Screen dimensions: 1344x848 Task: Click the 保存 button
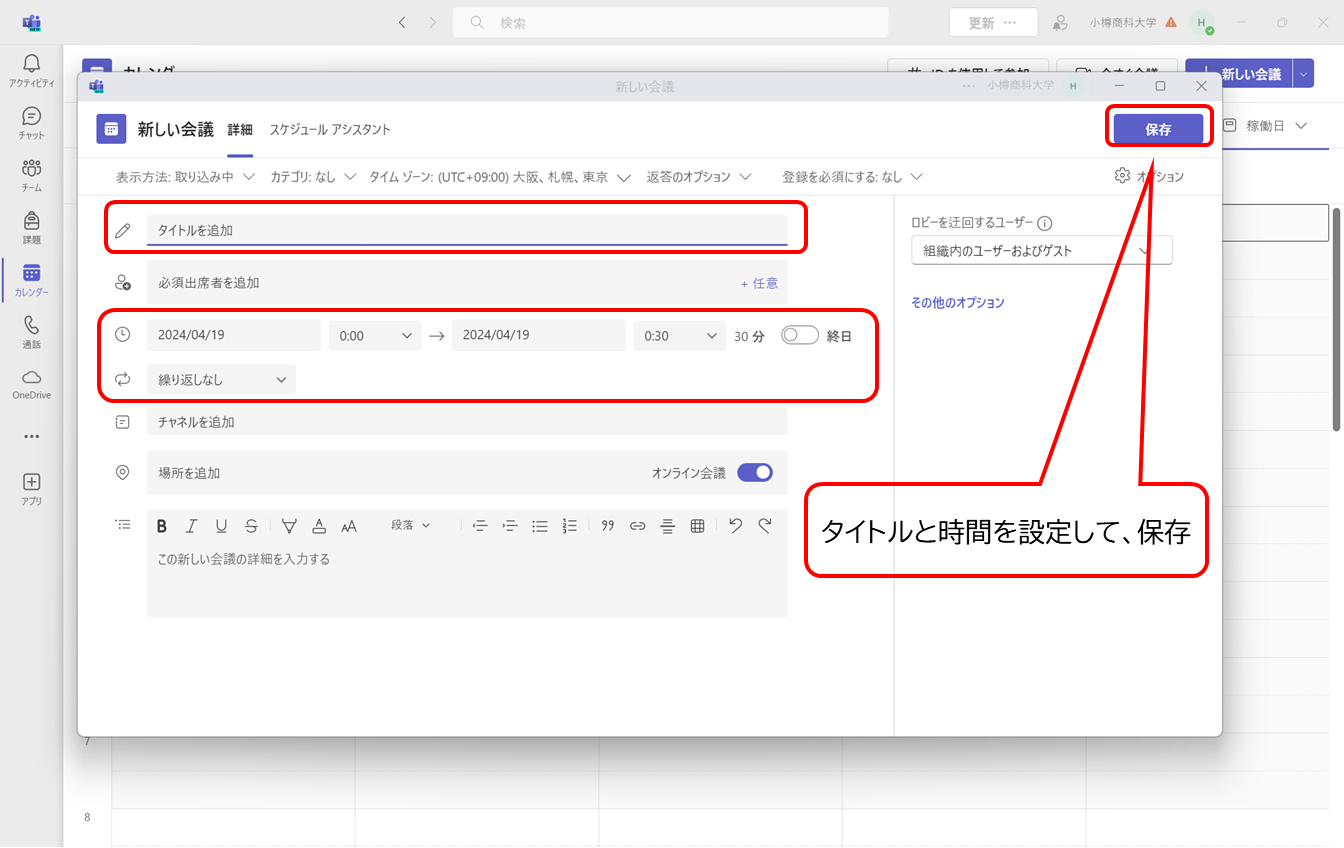tap(1158, 129)
